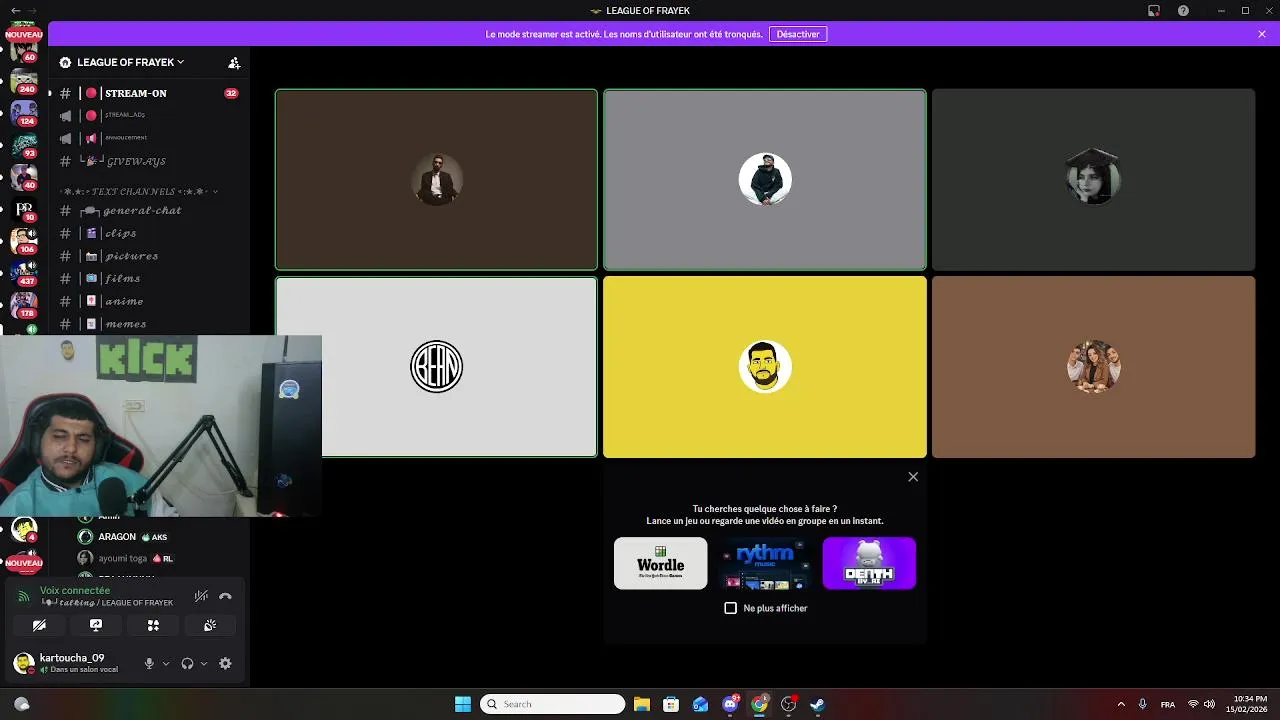Open the memes channel
This screenshot has width=1280, height=720.
tap(148, 324)
